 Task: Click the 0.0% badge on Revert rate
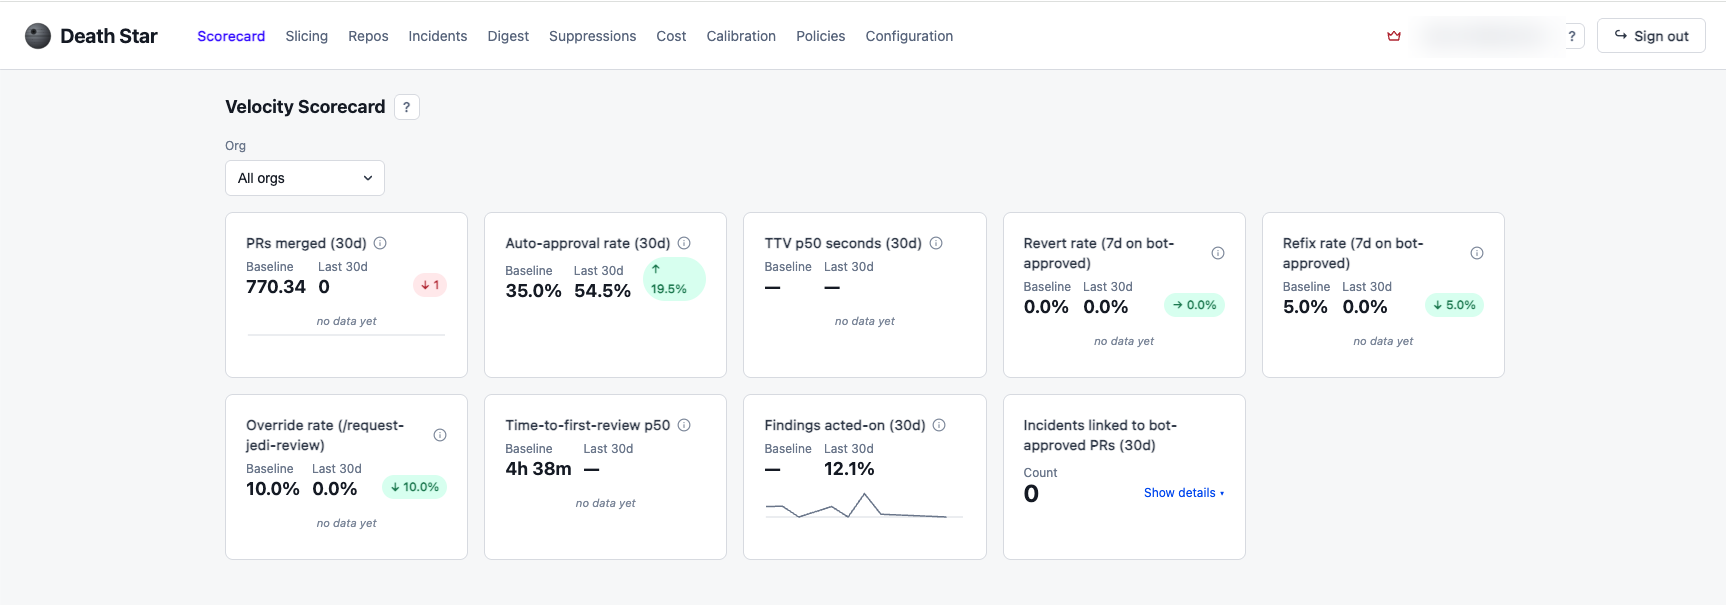coord(1195,305)
